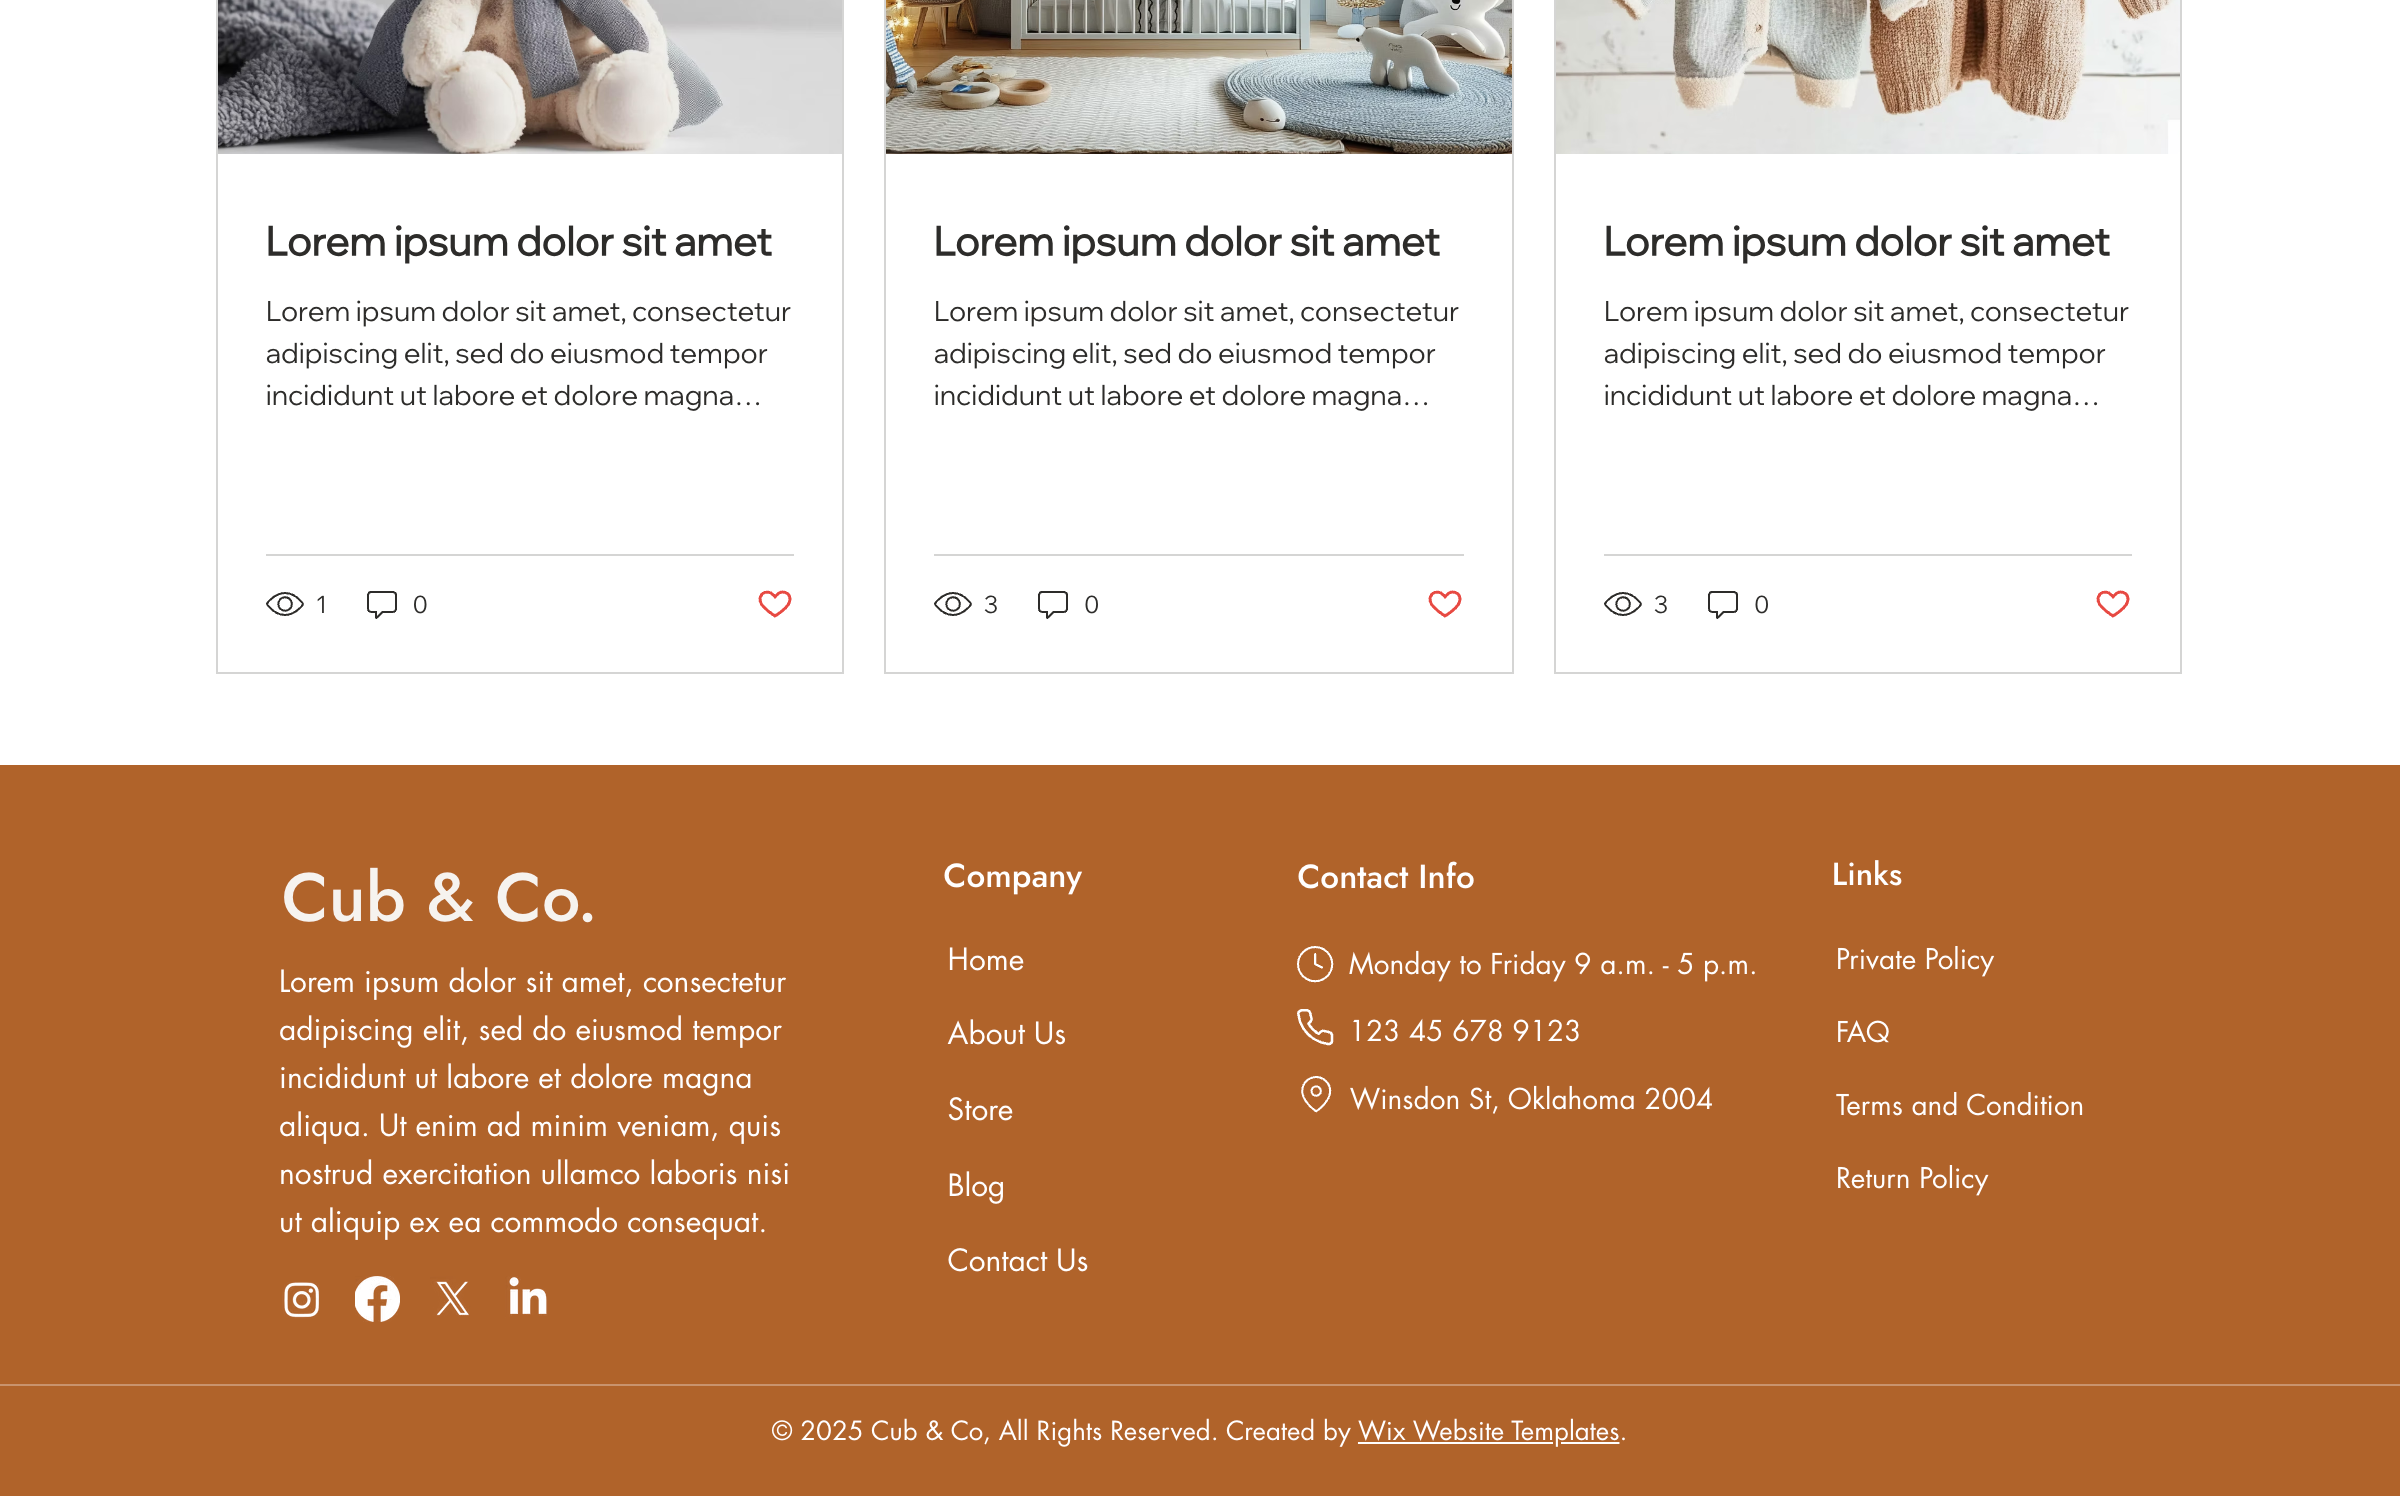Screen dimensions: 2400x1496
Task: Click the views eye icon on second post
Action: [x=952, y=604]
